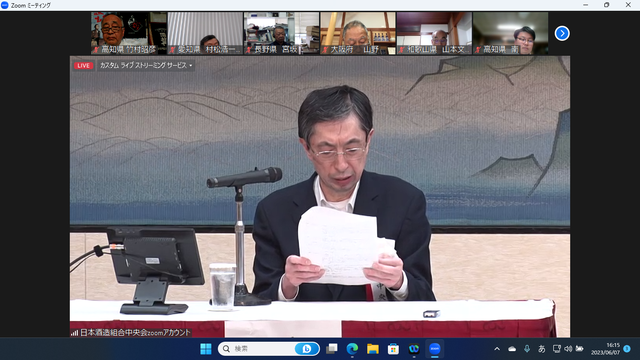
Task: Switch the Japanese IME input mode あ
Action: click(x=542, y=349)
